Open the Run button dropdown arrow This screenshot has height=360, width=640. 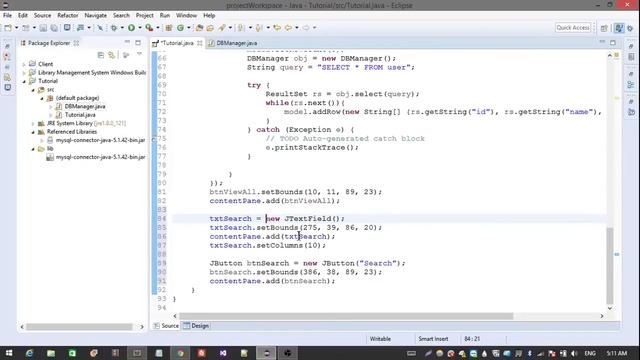coord(140,28)
